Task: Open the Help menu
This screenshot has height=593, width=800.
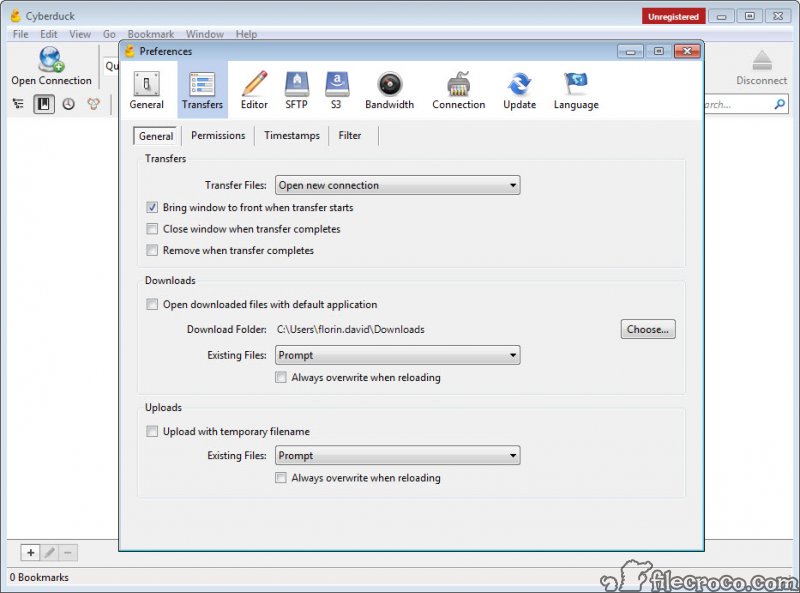Action: [x=246, y=34]
